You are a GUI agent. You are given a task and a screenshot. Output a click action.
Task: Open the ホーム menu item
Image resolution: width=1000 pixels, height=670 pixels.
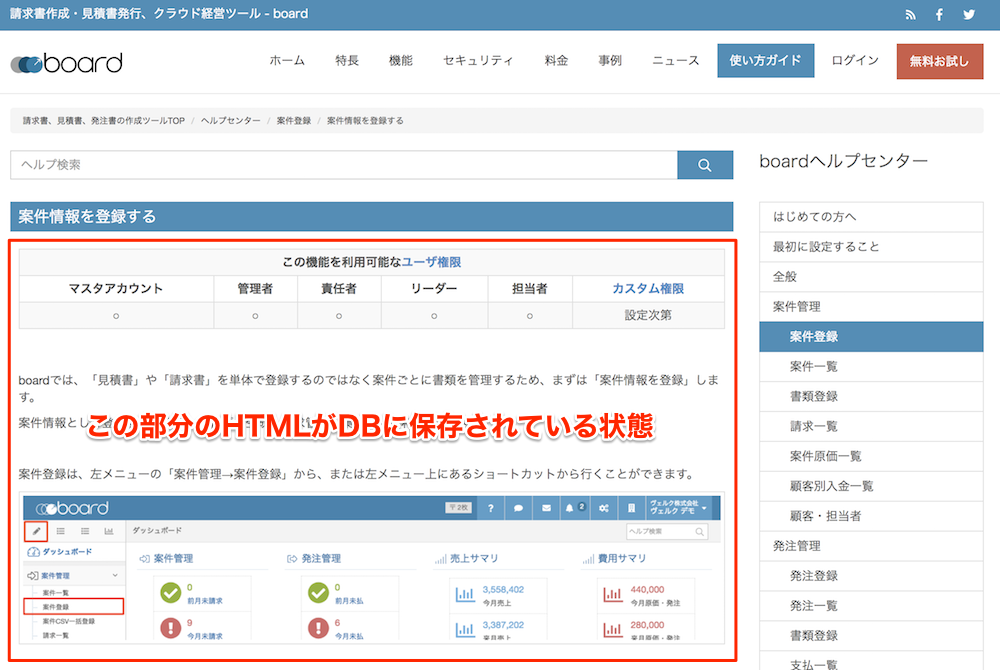click(287, 61)
